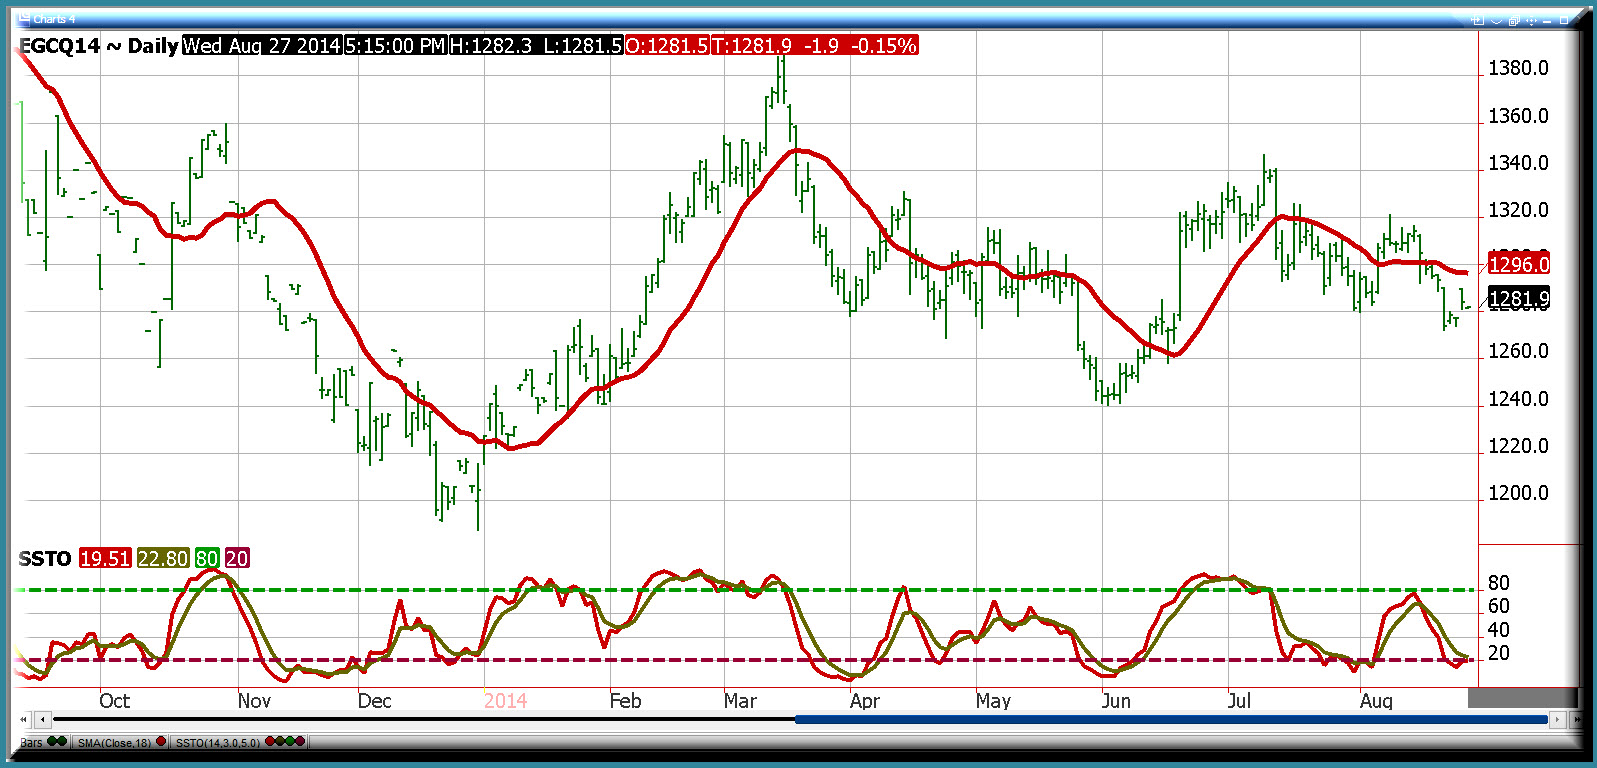Click the 40 label on stochastic axis
Screen dimensions: 1597x768
pyautogui.click(x=1499, y=630)
